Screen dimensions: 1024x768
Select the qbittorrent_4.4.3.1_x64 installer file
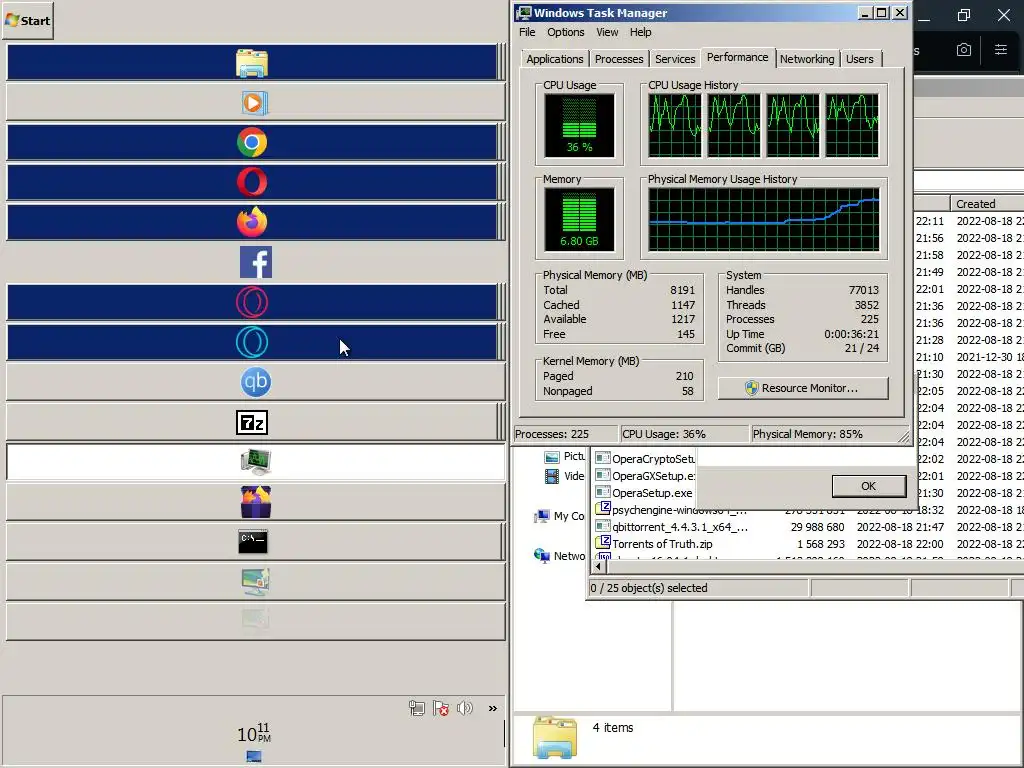pos(672,526)
